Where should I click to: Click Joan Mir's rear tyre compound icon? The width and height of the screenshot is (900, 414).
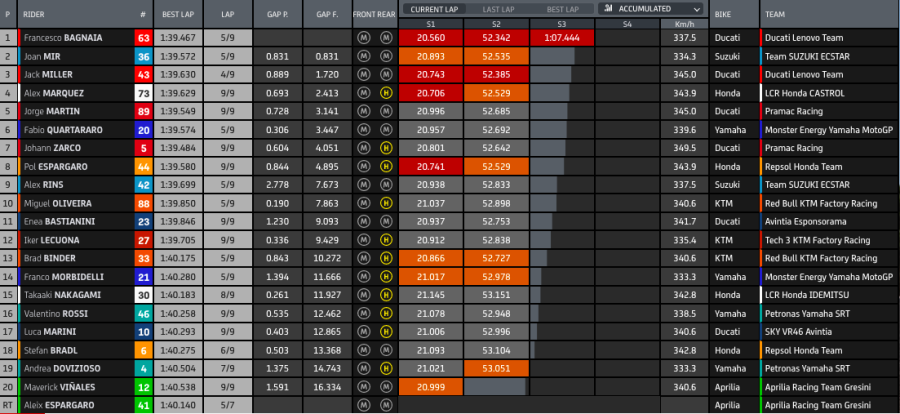pyautogui.click(x=384, y=57)
